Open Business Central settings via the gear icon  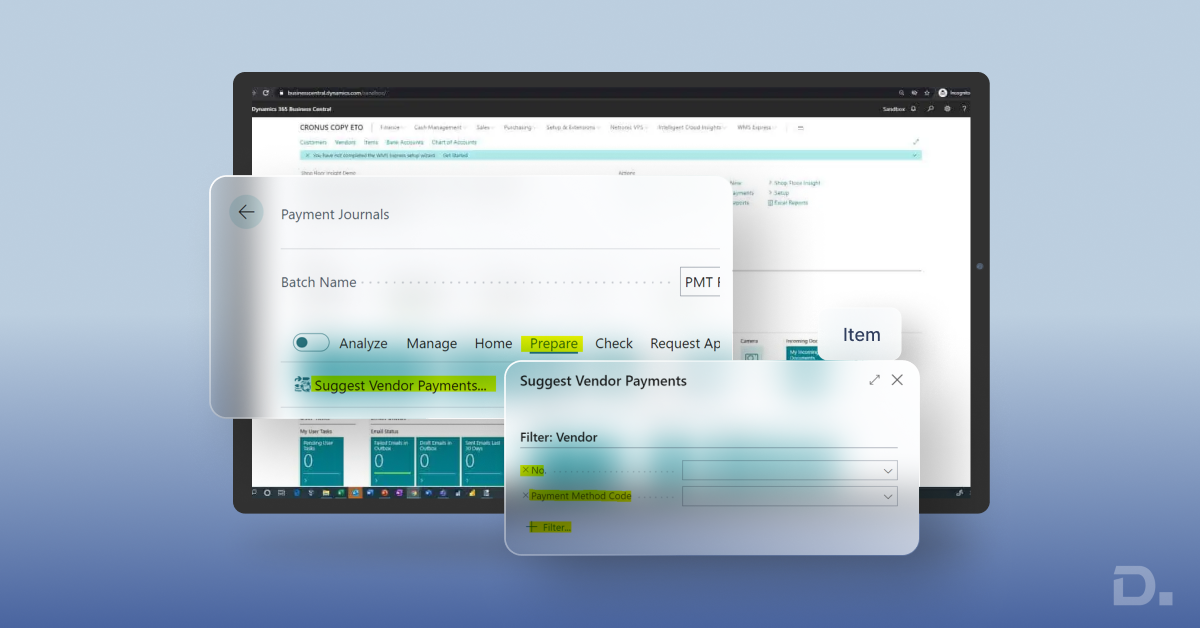pyautogui.click(x=946, y=108)
